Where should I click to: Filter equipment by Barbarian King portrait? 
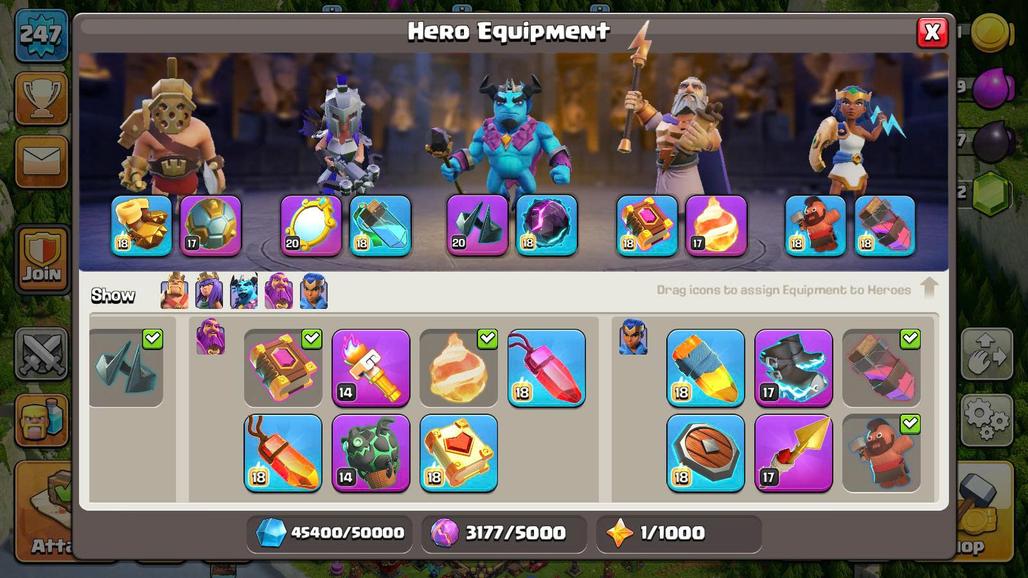174,291
